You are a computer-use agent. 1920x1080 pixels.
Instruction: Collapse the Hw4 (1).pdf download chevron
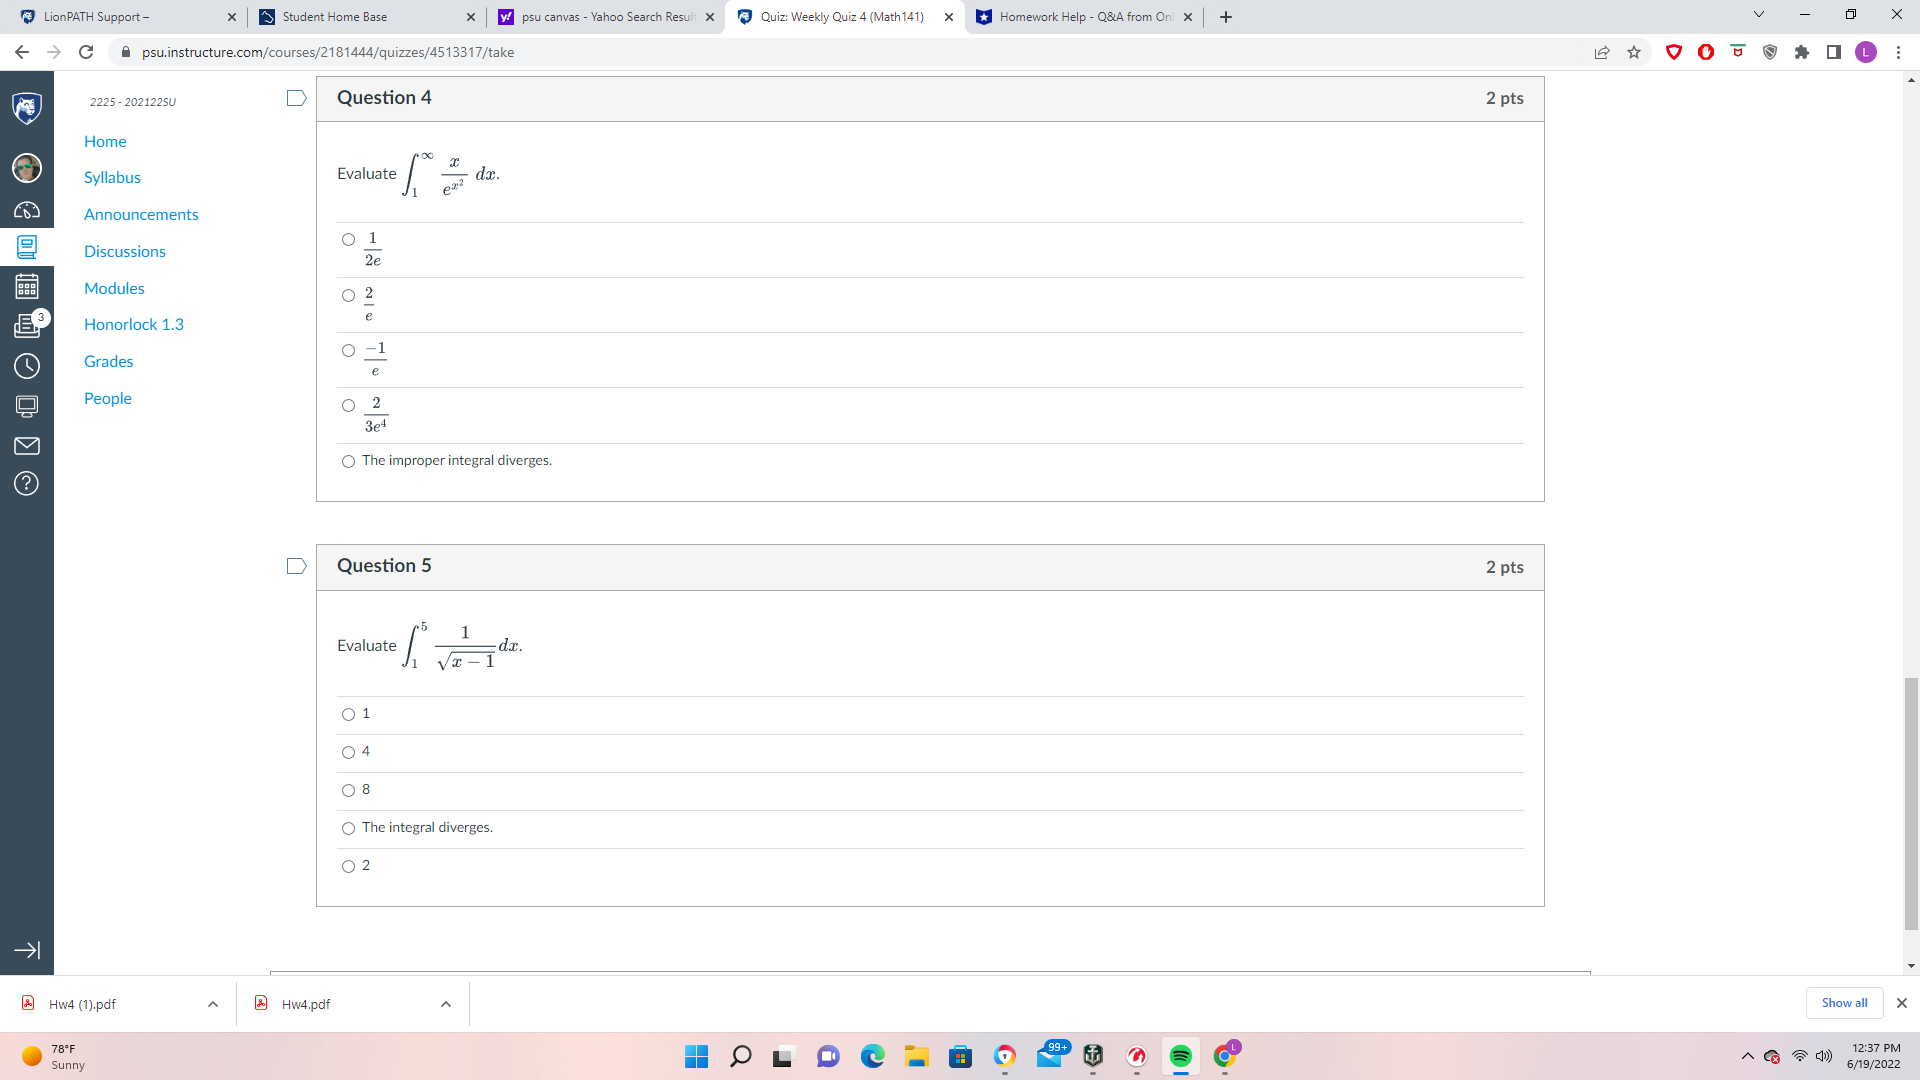click(x=212, y=1004)
